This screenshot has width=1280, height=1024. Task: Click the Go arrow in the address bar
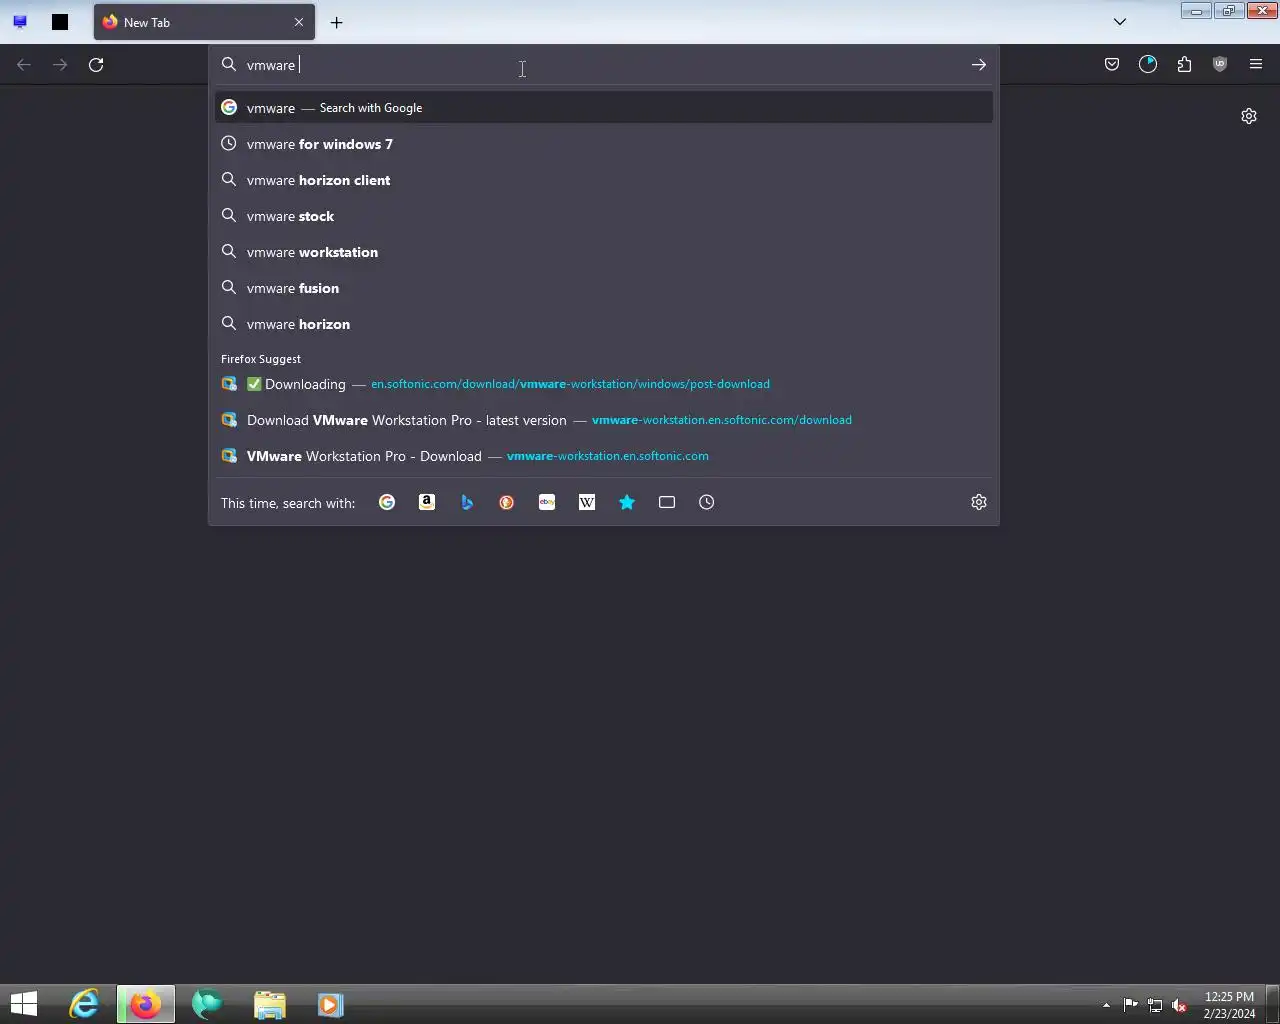pyautogui.click(x=979, y=65)
